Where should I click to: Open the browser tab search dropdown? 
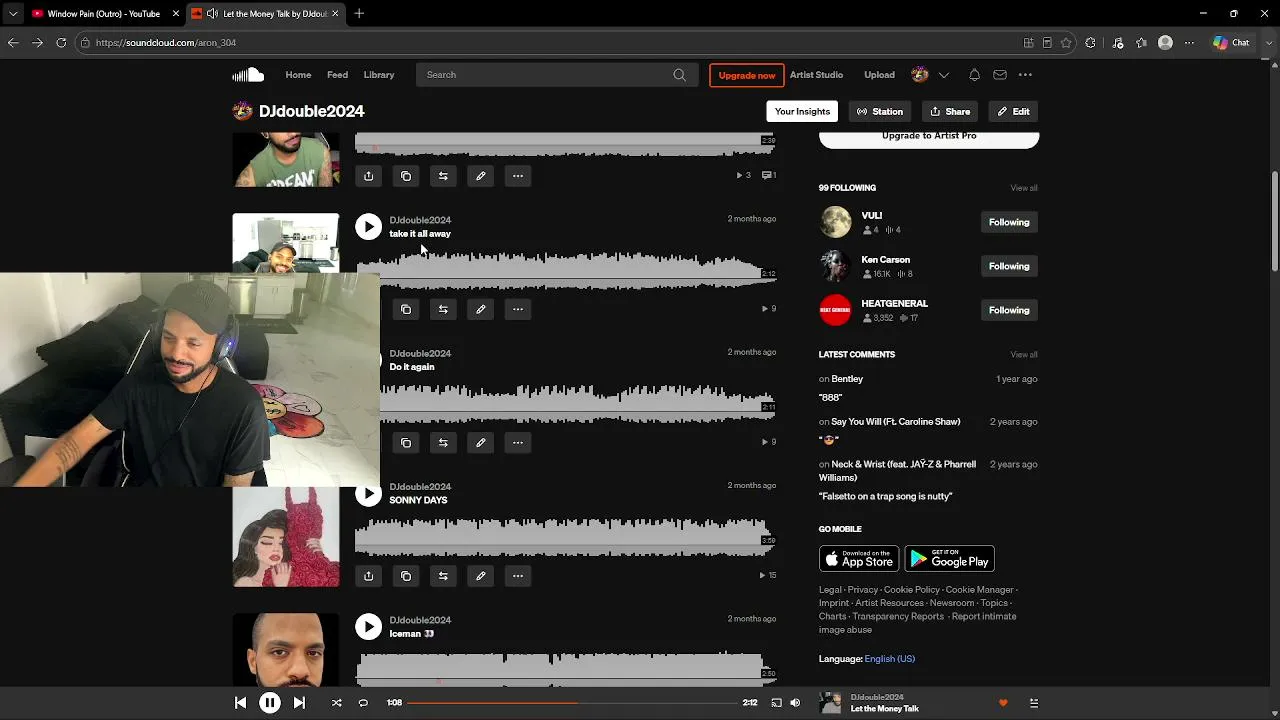[13, 14]
